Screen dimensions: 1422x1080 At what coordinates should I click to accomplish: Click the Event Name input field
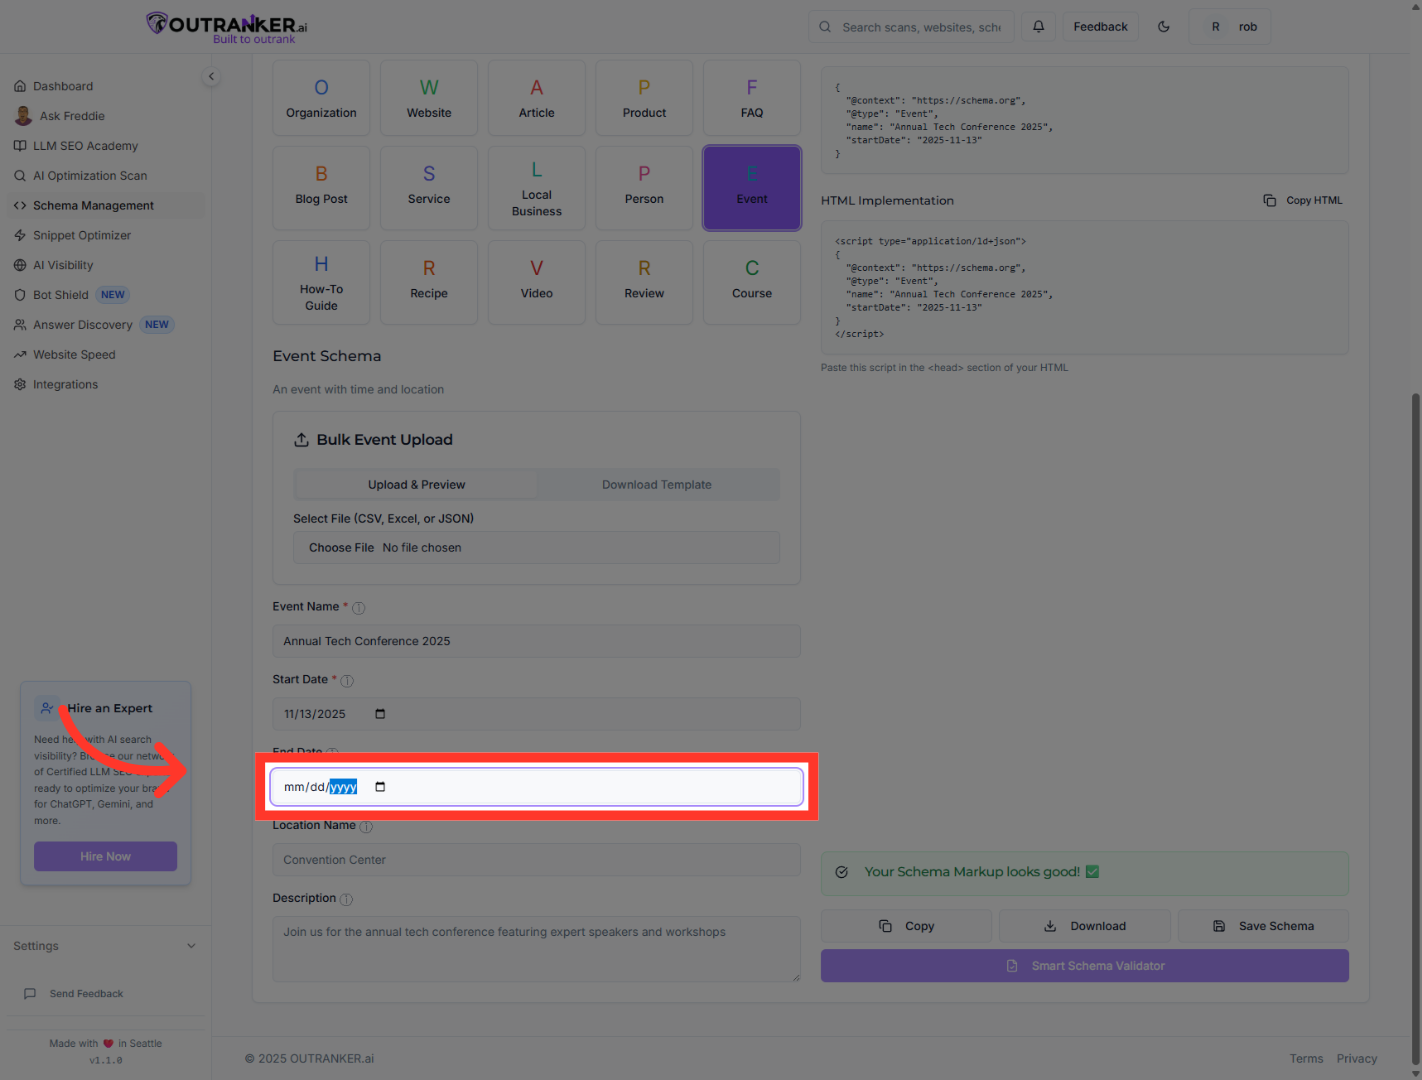pyautogui.click(x=536, y=641)
